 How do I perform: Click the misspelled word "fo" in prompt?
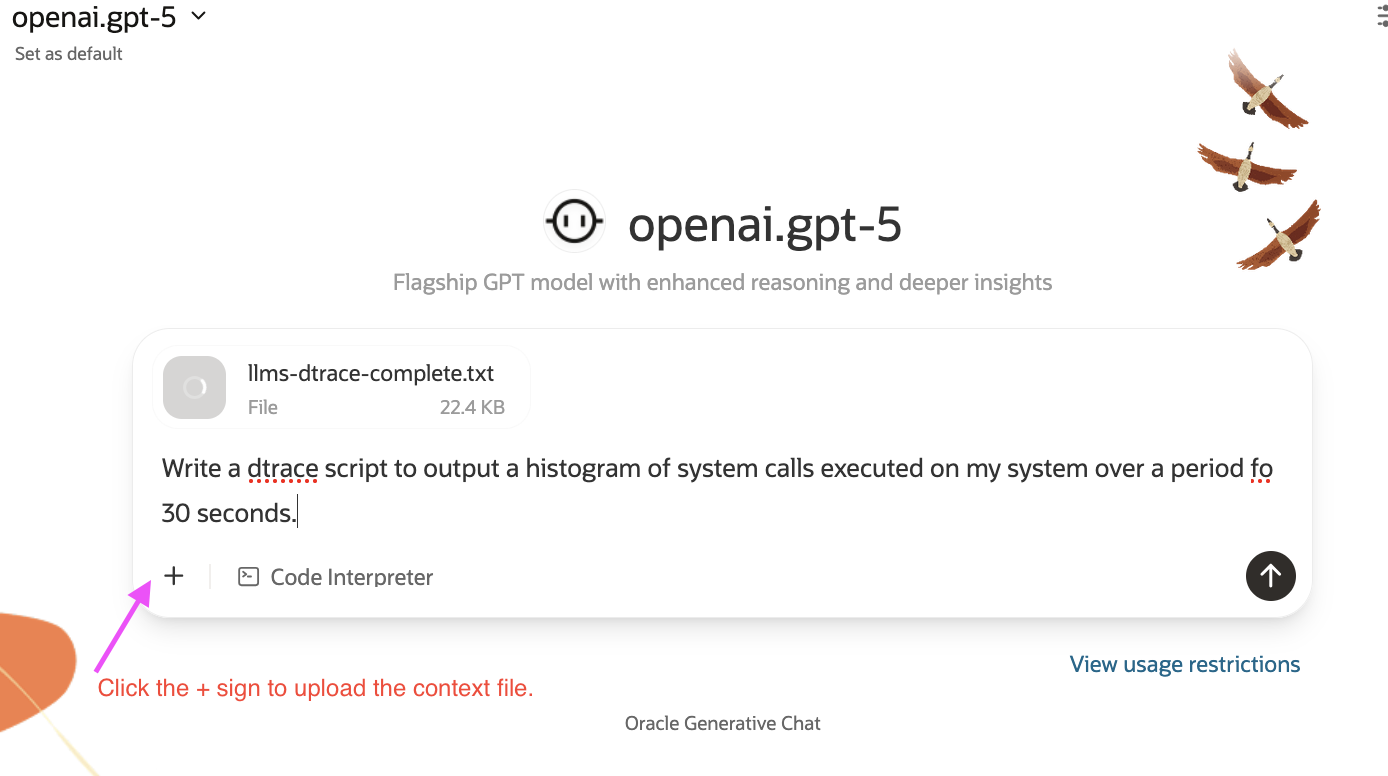[x=1260, y=468]
